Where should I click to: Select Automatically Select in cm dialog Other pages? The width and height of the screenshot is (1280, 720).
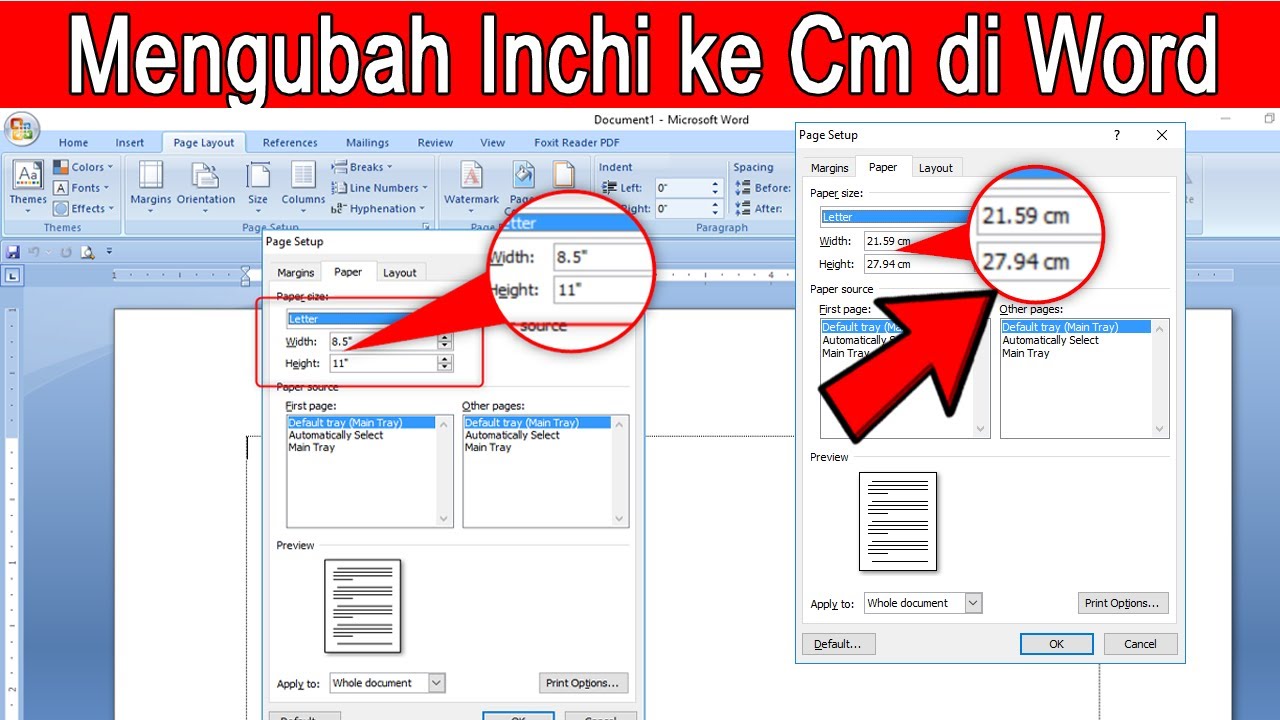coord(1050,340)
